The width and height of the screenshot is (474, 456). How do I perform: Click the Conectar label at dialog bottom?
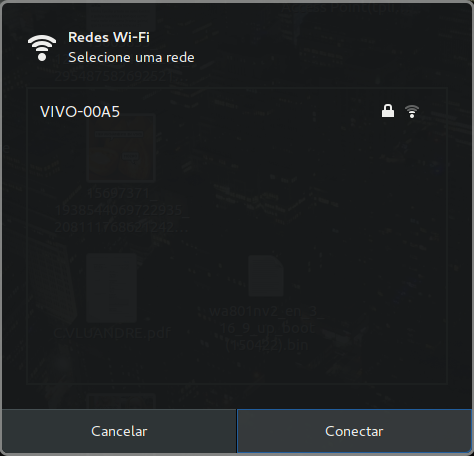(354, 431)
